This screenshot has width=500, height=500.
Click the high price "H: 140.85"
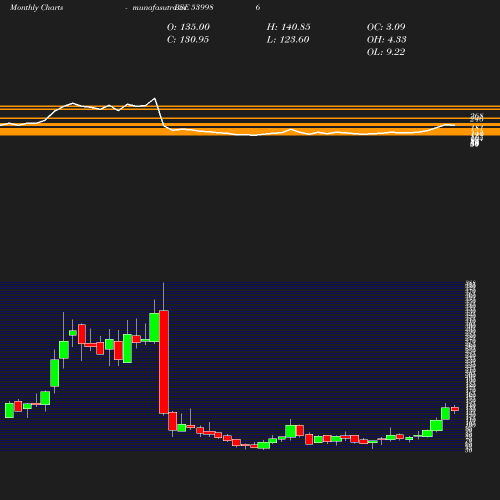288,27
